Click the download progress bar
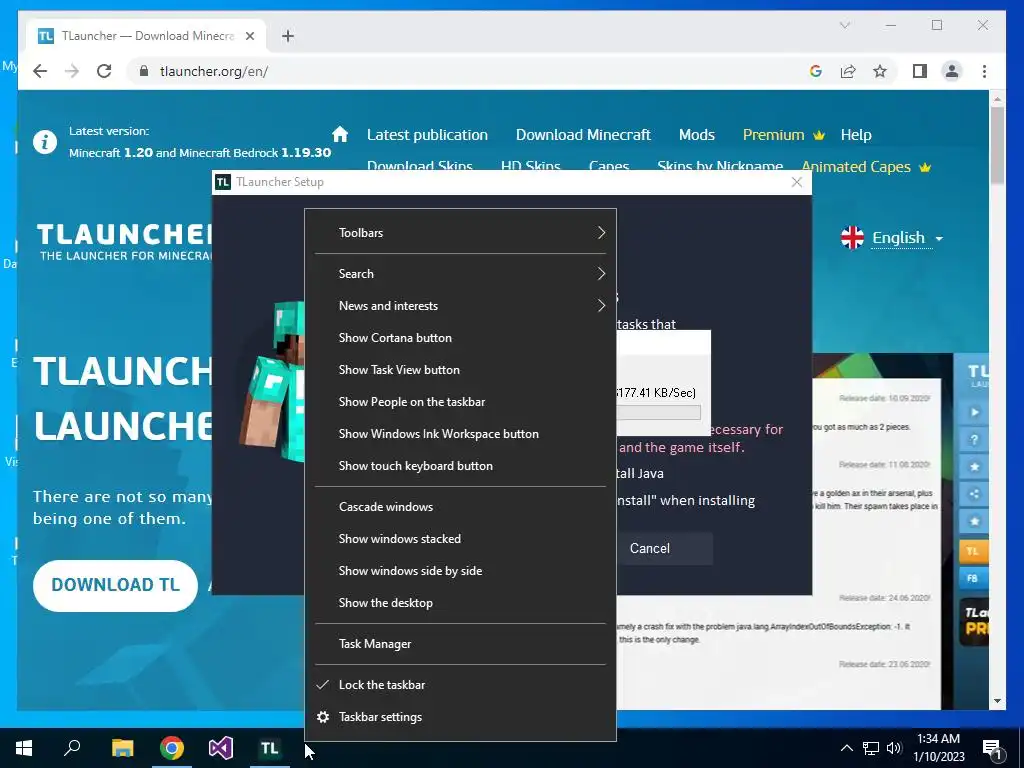This screenshot has height=768, width=1024. [658, 413]
